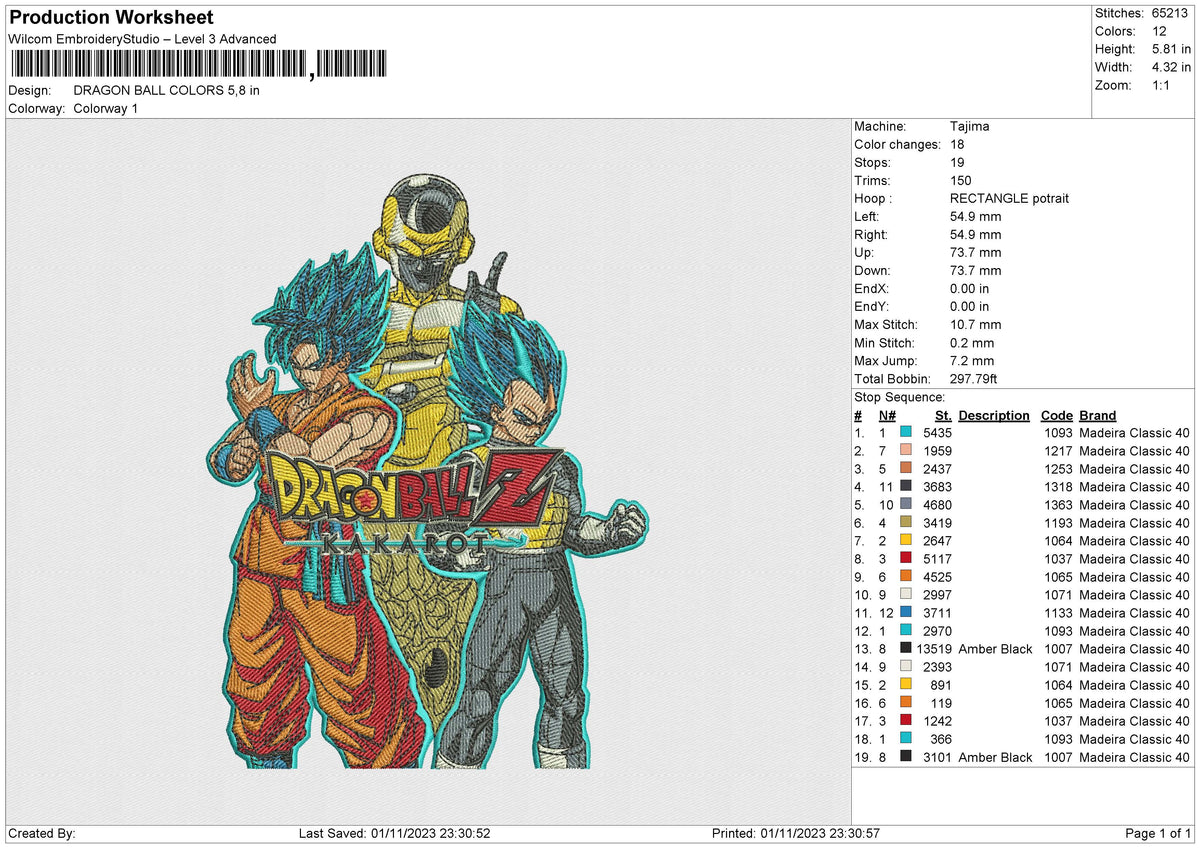Click the 'Brand' column header
This screenshot has height=848, width=1200.
point(1098,415)
